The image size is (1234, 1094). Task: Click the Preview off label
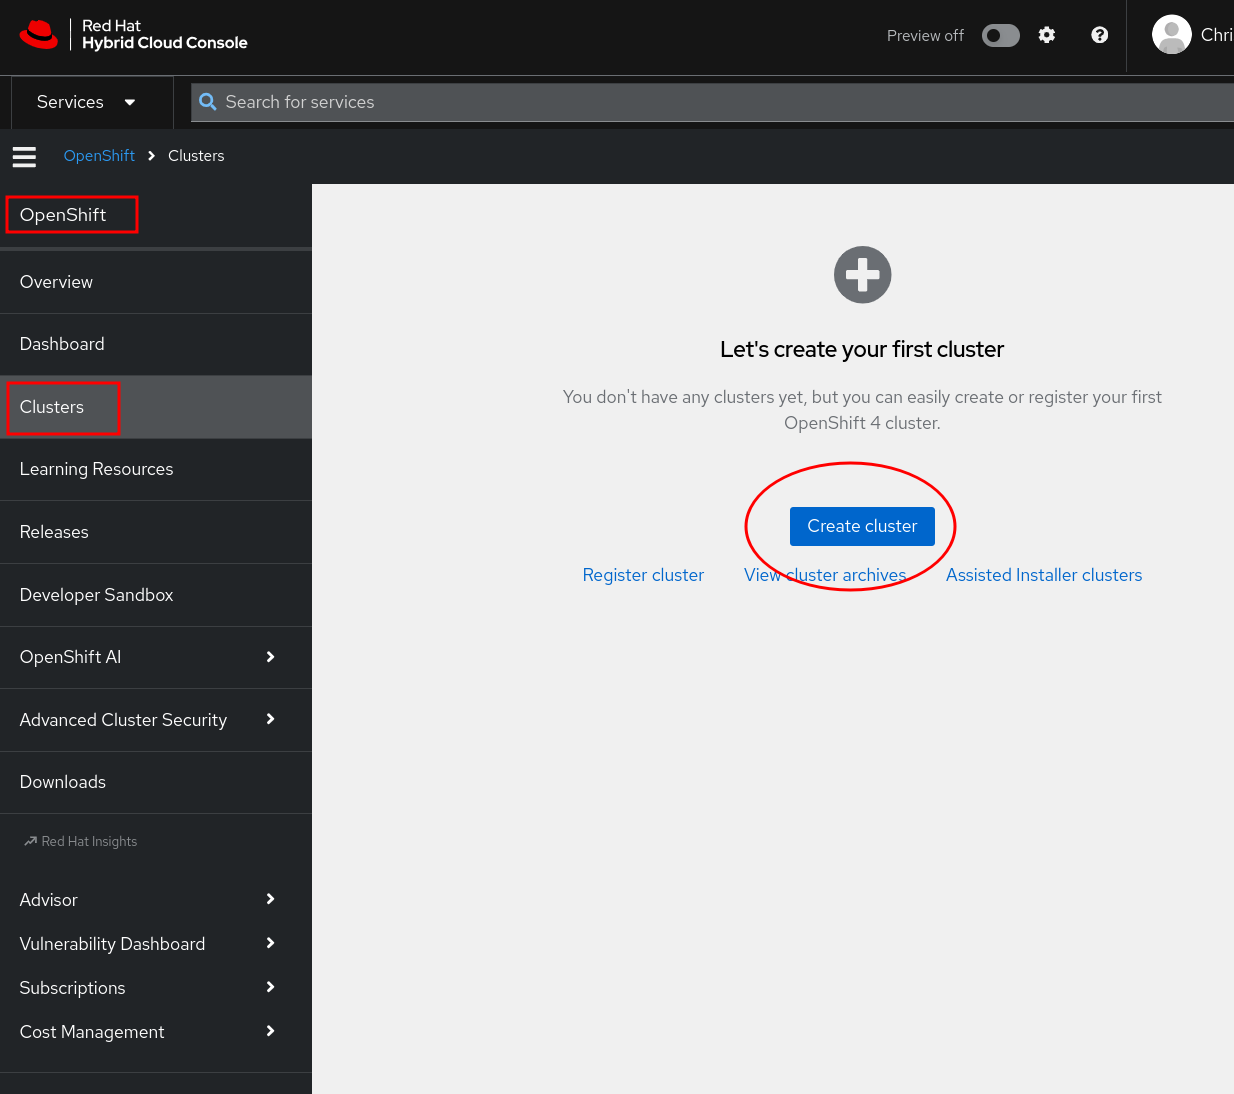925,36
